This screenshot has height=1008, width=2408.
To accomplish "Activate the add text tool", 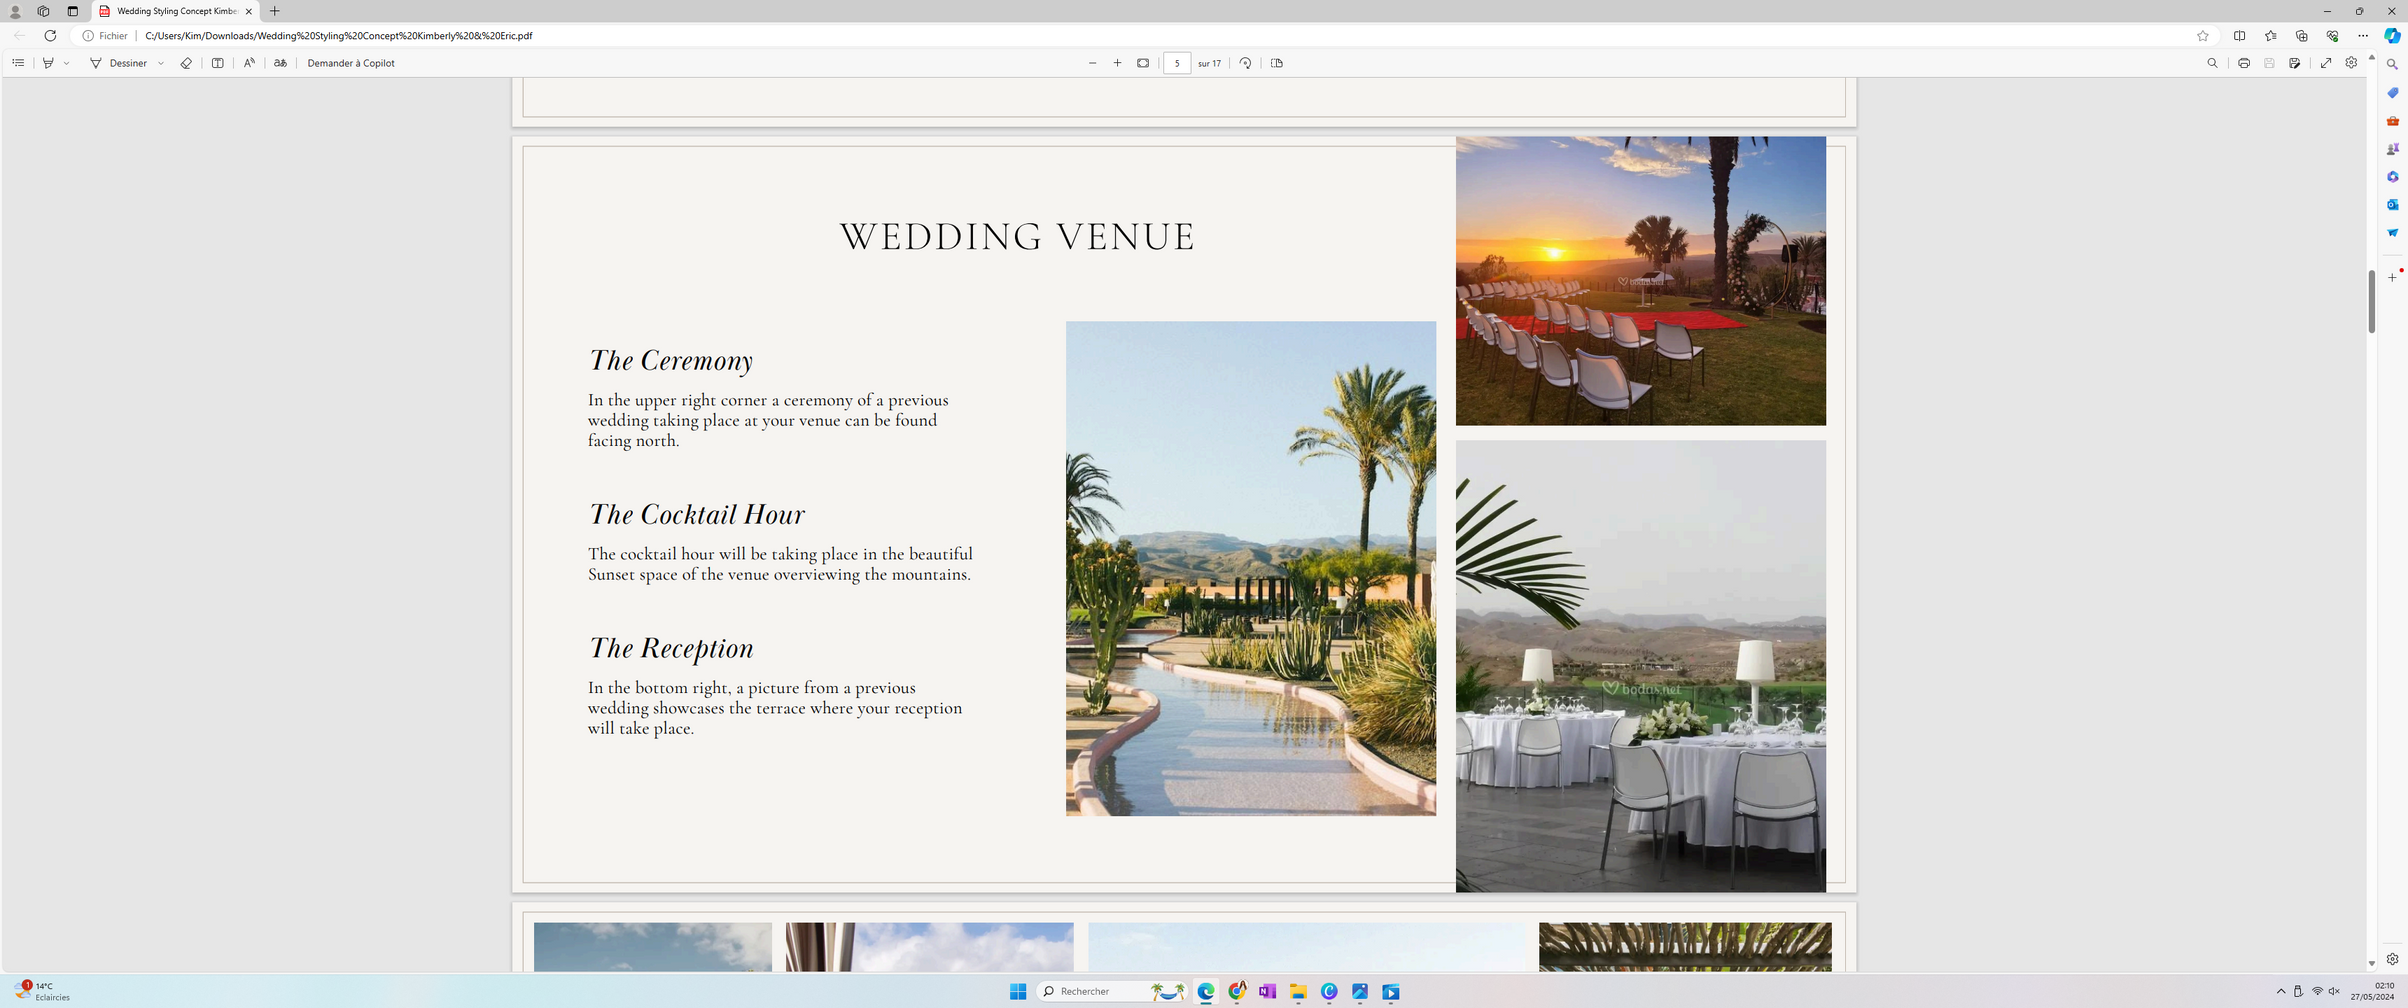I will pos(217,63).
